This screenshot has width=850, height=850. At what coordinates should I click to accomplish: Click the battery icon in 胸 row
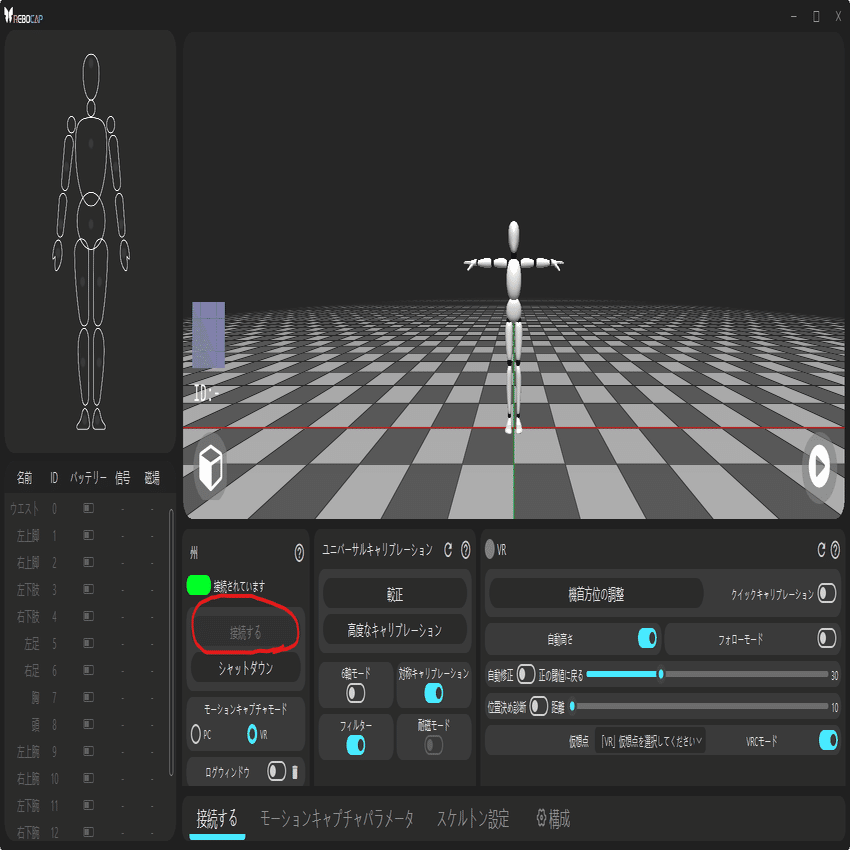pos(88,697)
